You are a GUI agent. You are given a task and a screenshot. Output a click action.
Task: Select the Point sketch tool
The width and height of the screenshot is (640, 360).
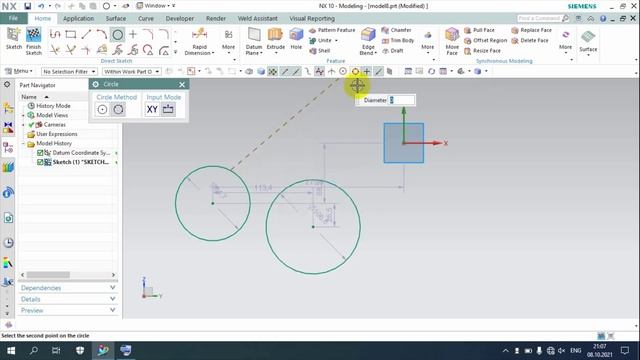(133, 34)
